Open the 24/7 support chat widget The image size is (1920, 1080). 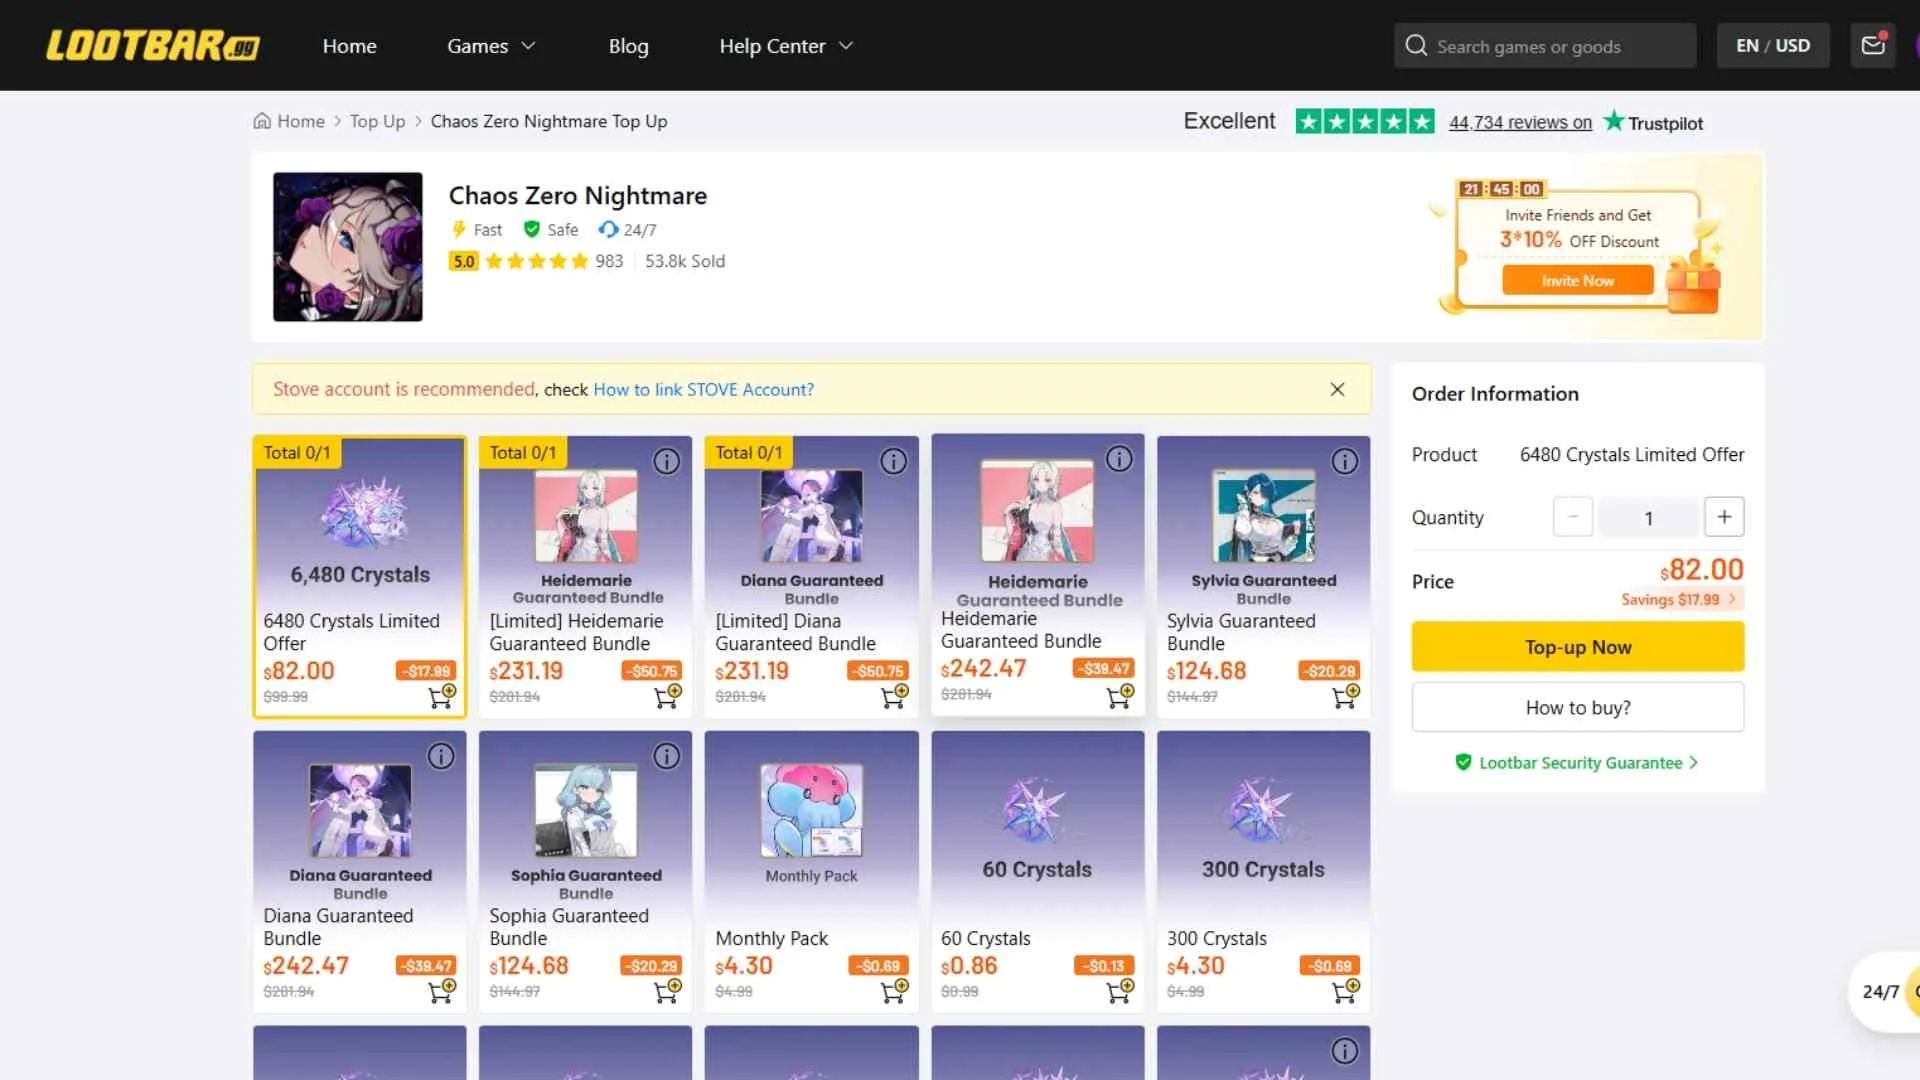coord(1885,991)
